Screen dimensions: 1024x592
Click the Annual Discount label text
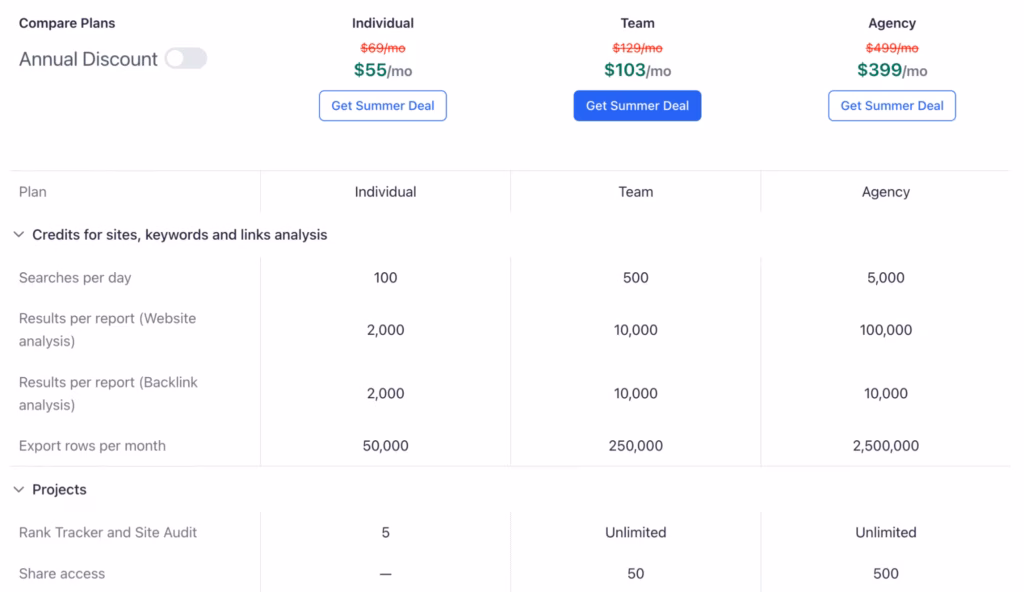[88, 59]
